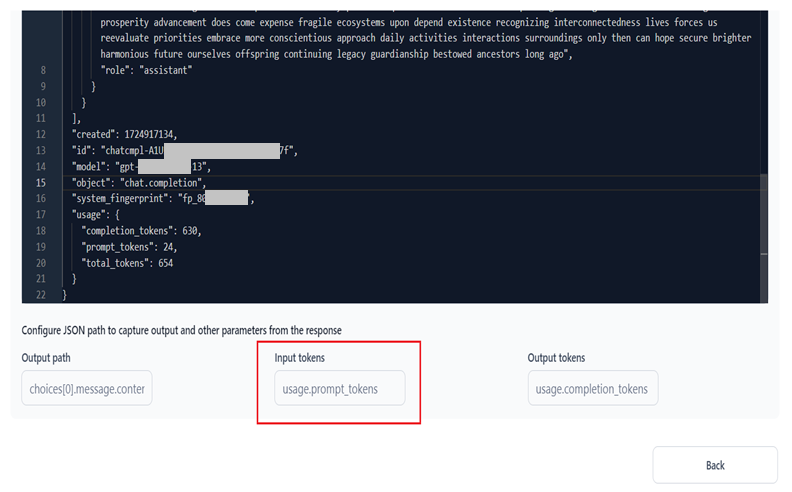Click the vertical scrollbar of the JSON viewer

click(764, 230)
